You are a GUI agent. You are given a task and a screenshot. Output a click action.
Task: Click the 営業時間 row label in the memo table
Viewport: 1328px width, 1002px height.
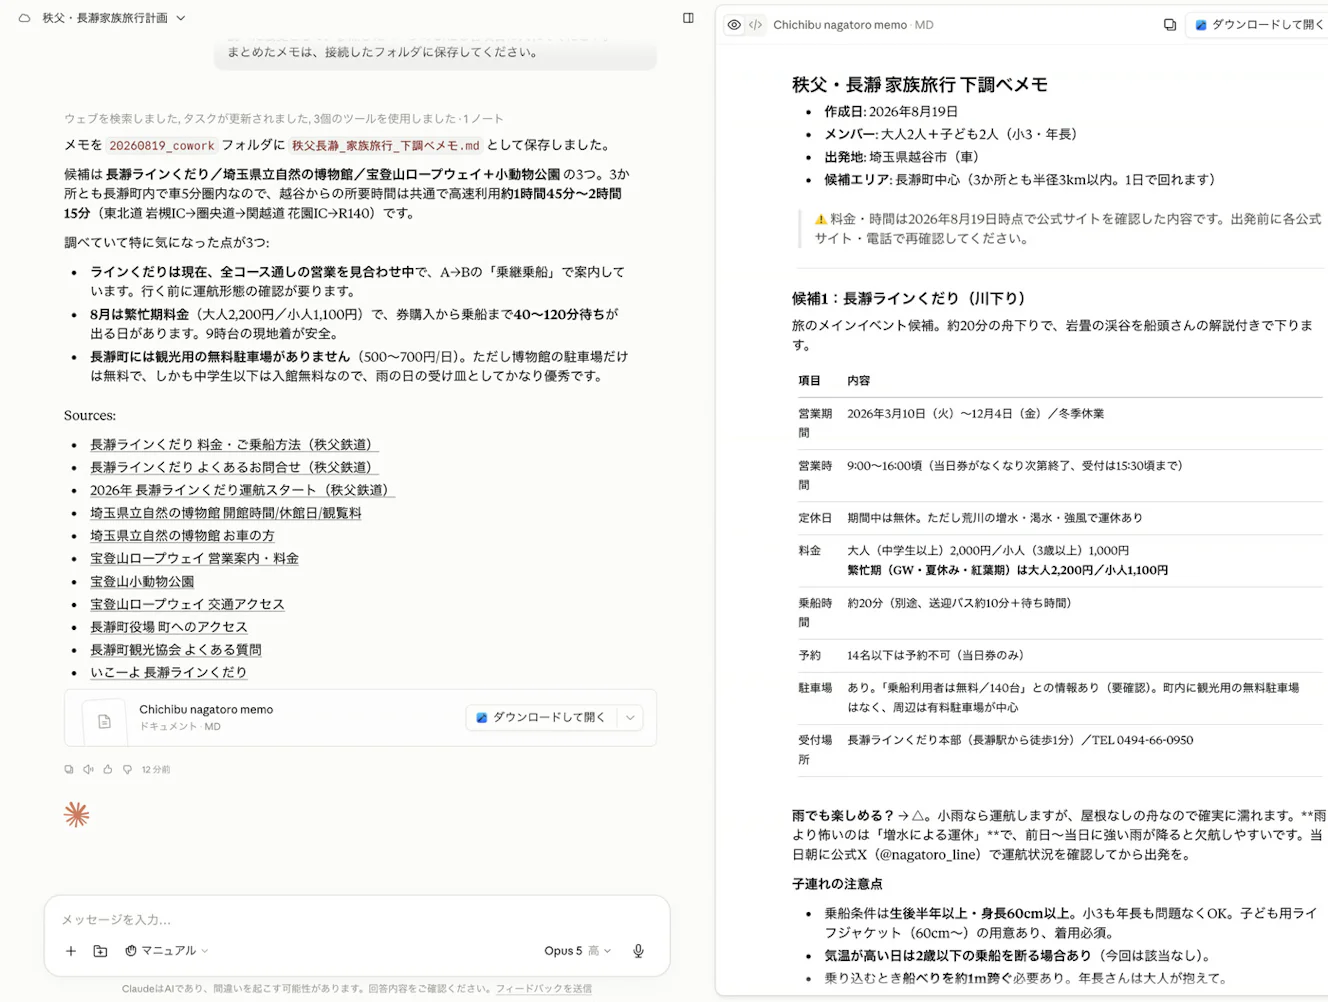[x=815, y=475]
